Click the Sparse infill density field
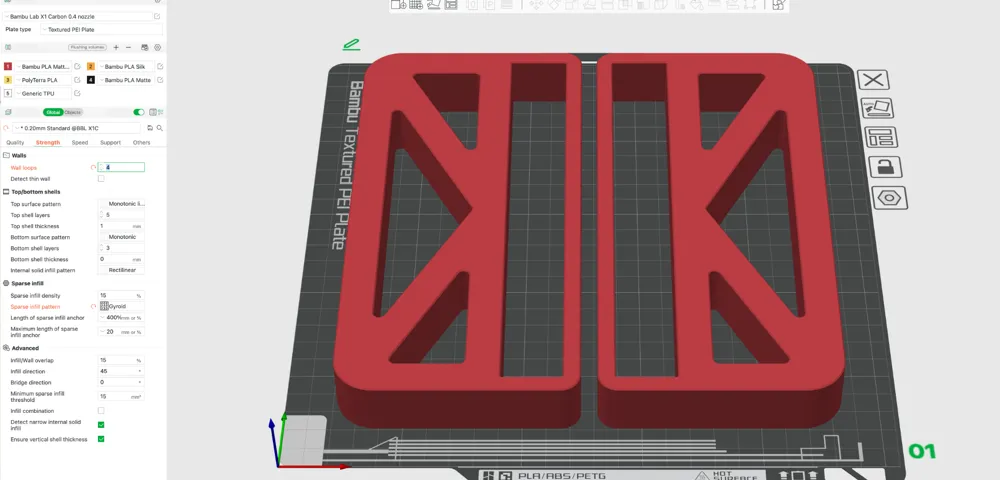The width and height of the screenshot is (1000, 480). (121, 296)
